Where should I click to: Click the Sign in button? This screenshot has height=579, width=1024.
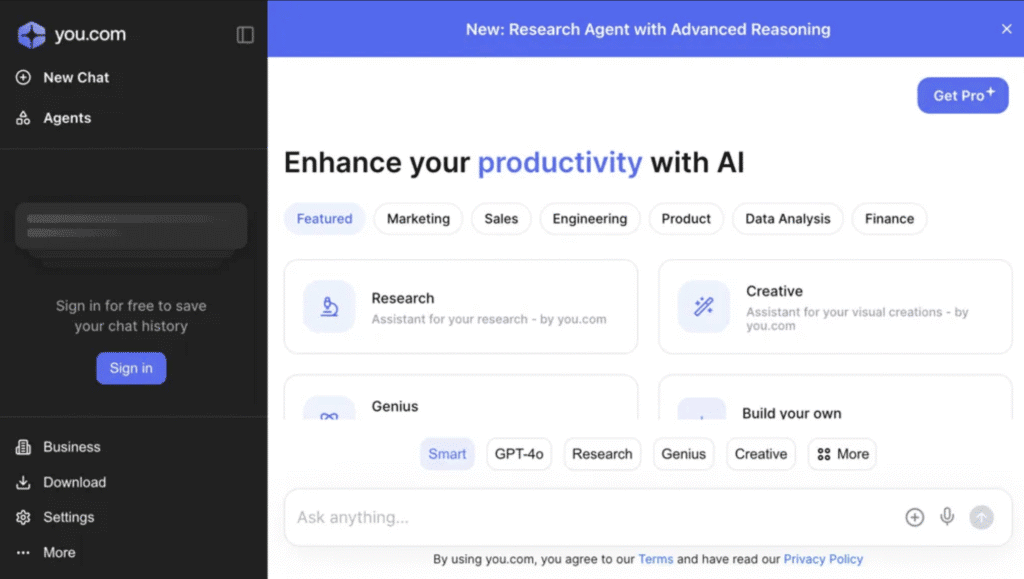pos(131,368)
